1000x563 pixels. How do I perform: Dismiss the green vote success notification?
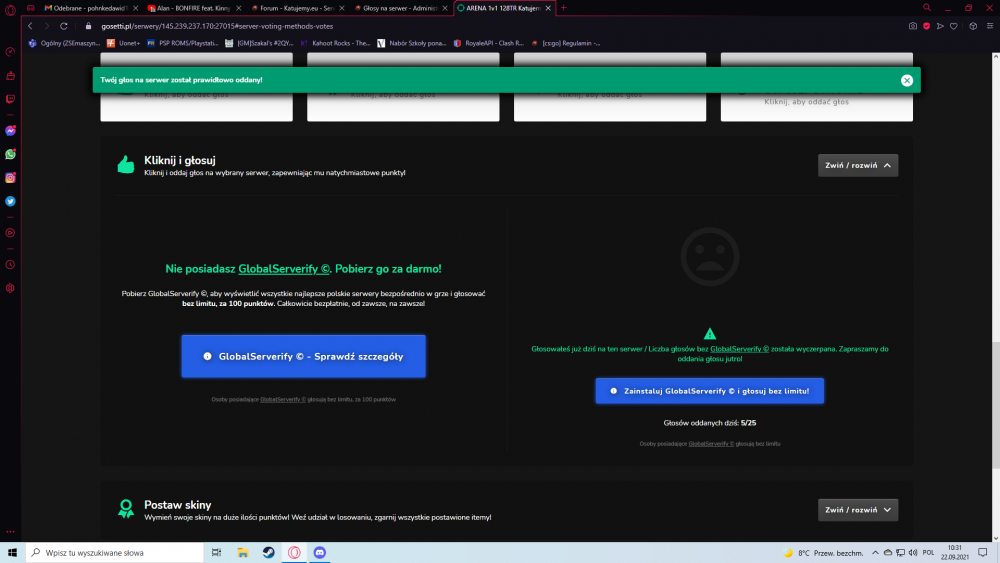pos(906,80)
